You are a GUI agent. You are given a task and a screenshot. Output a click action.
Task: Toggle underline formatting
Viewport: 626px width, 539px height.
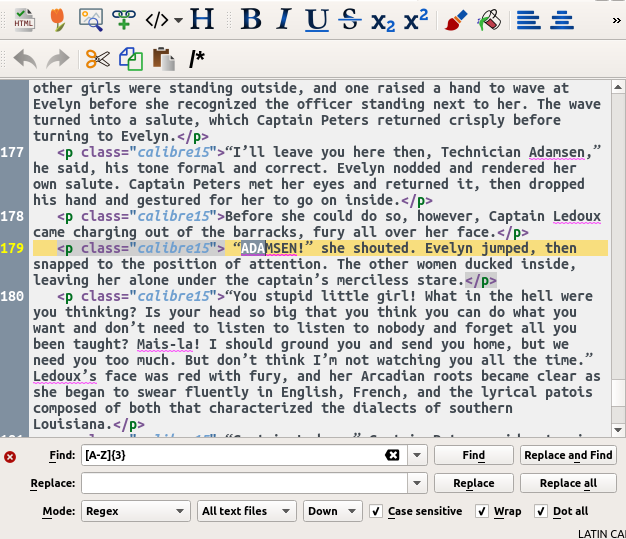[317, 20]
